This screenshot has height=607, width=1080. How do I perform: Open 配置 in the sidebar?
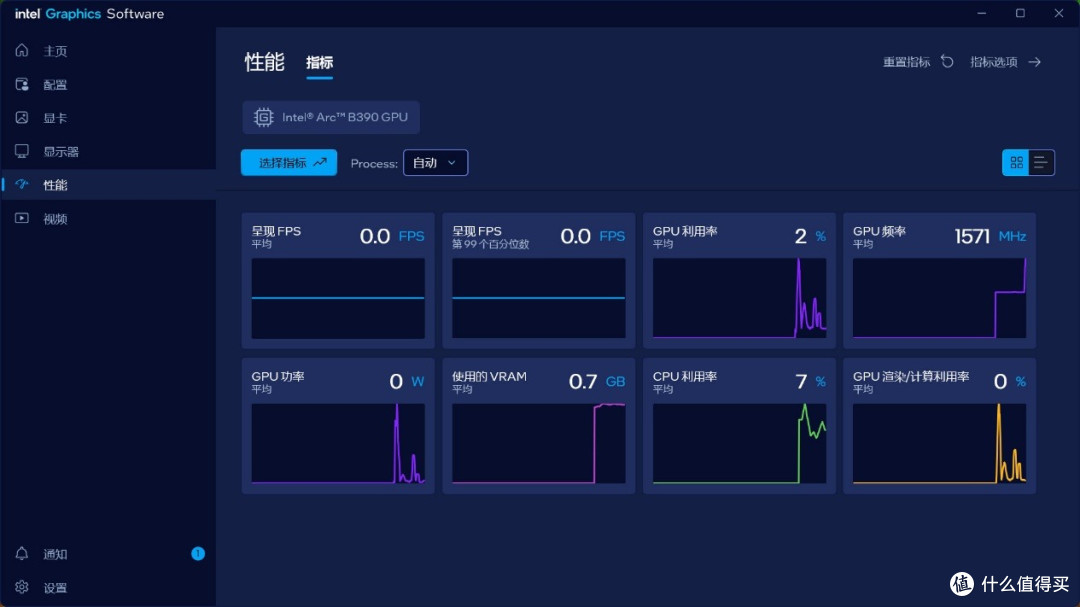(x=109, y=85)
